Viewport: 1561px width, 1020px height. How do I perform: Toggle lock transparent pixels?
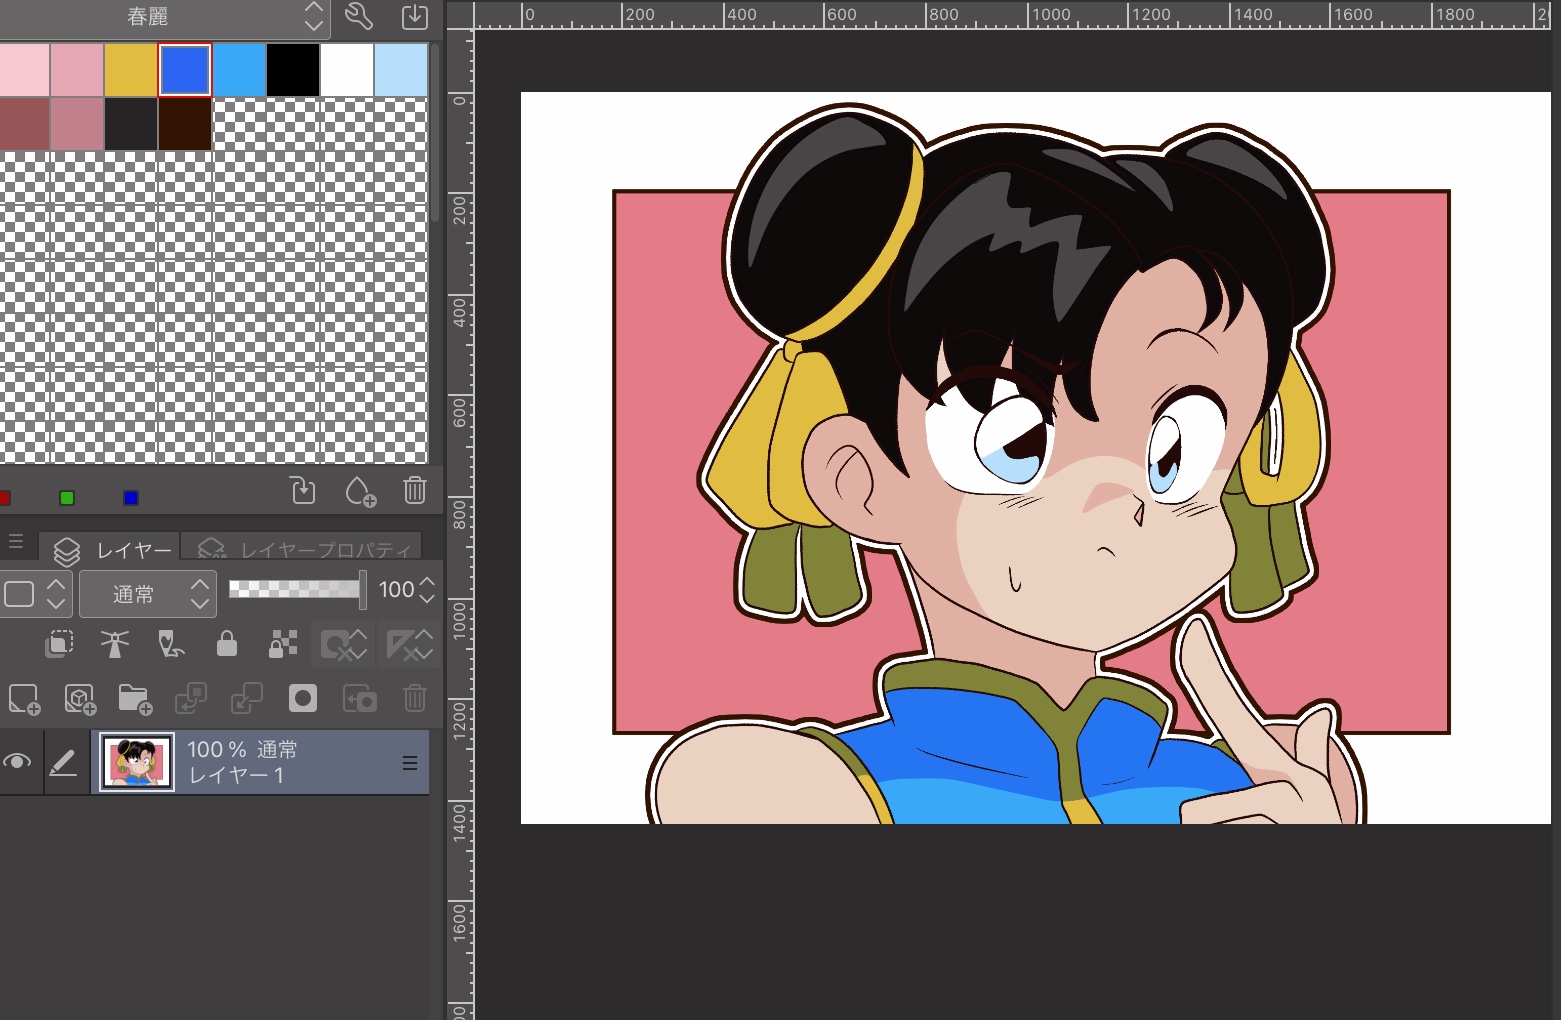283,643
